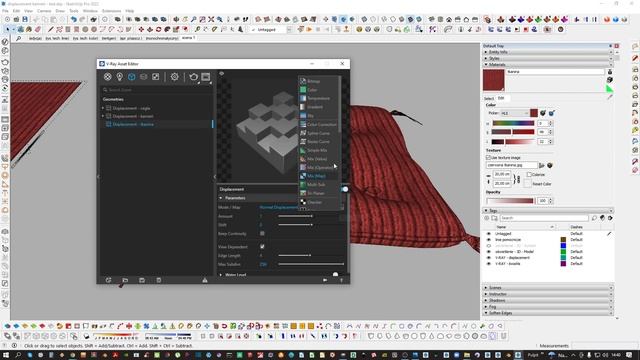Toggle Keep Continuity checkbox

(x=262, y=233)
